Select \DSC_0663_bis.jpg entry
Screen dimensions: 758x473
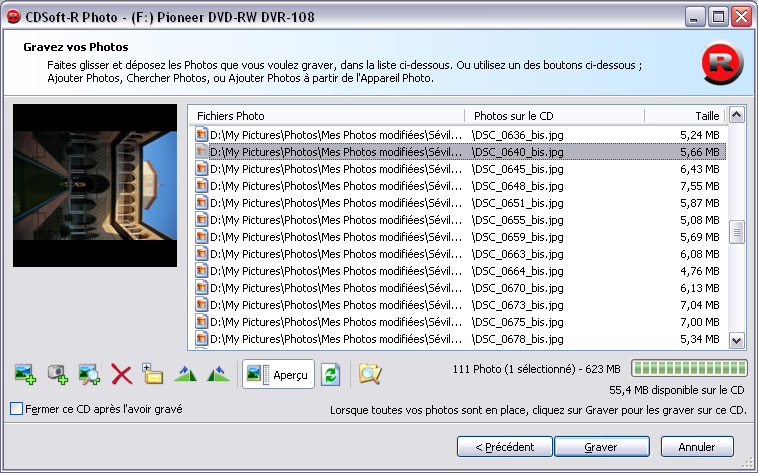coord(517,254)
